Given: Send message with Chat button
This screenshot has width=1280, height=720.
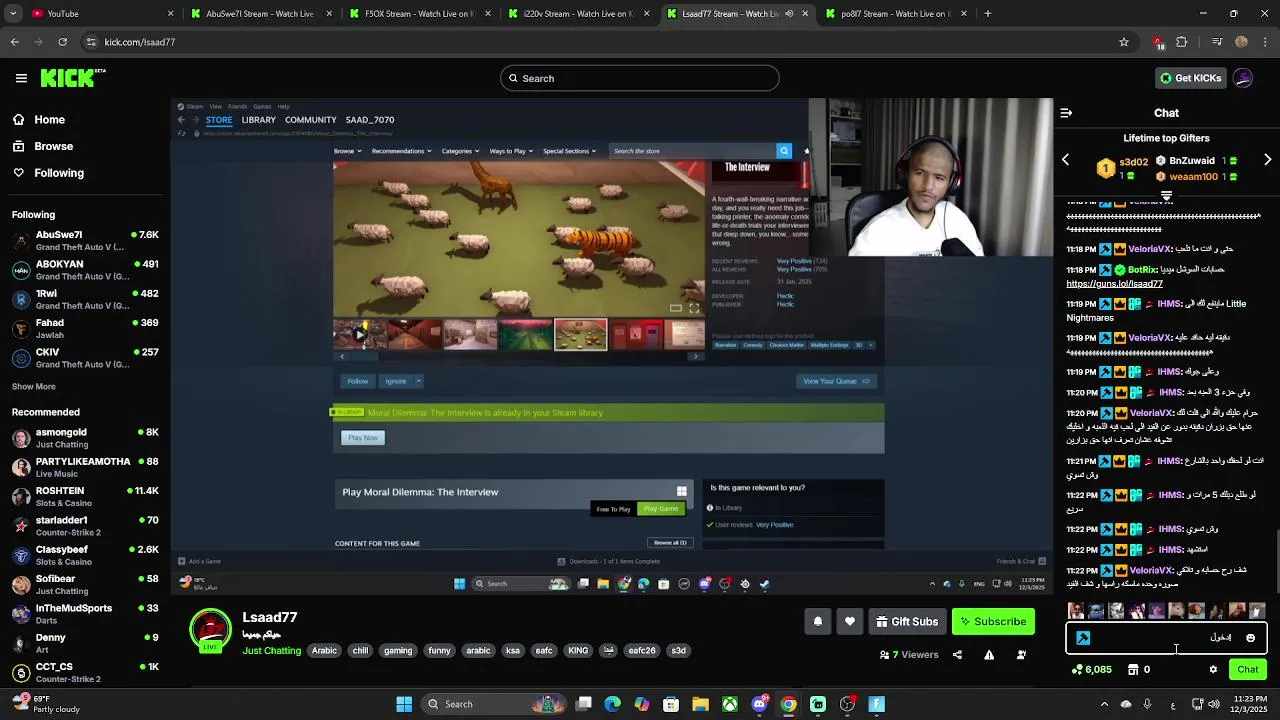Looking at the screenshot, I should (1247, 670).
